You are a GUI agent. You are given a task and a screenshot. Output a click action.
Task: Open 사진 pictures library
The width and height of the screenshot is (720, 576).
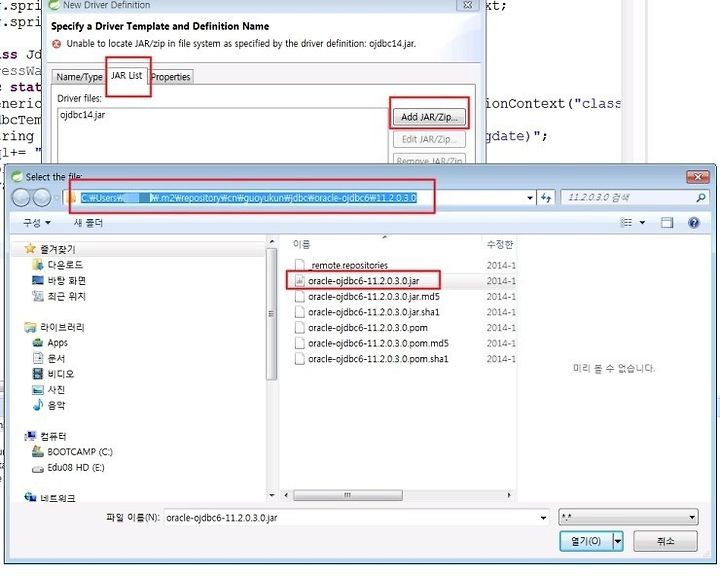49,390
